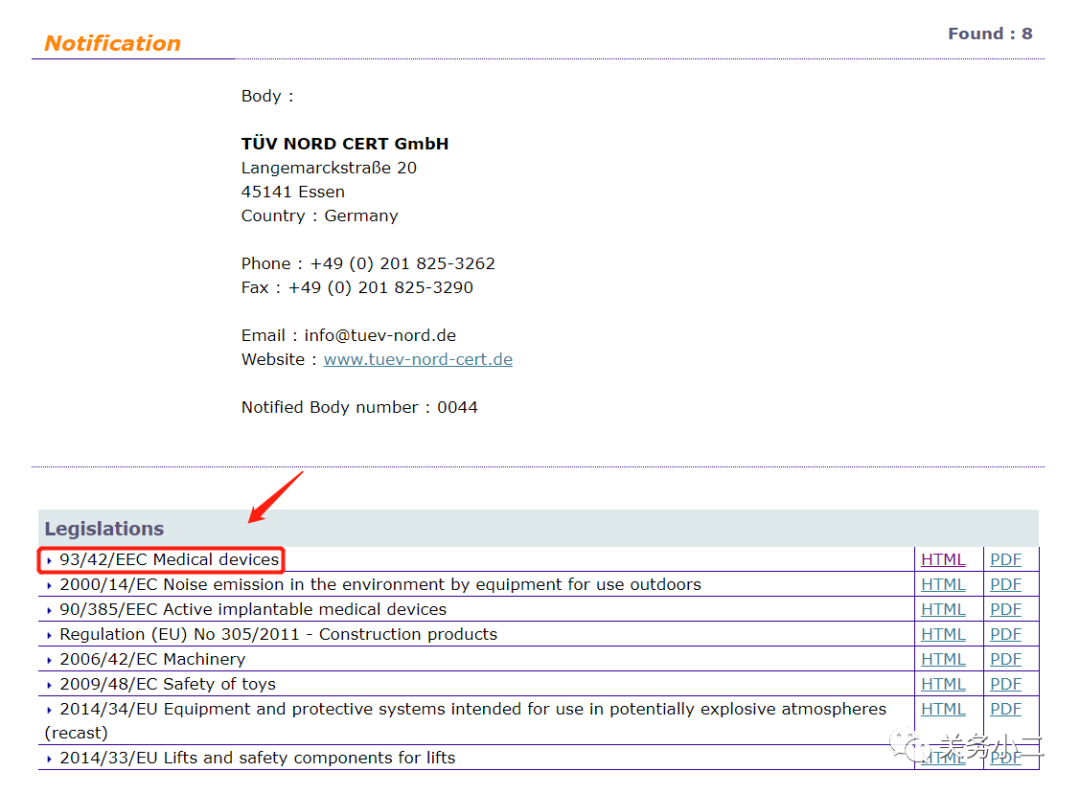Select the 93/42/EEC Medical devices row text

point(169,559)
